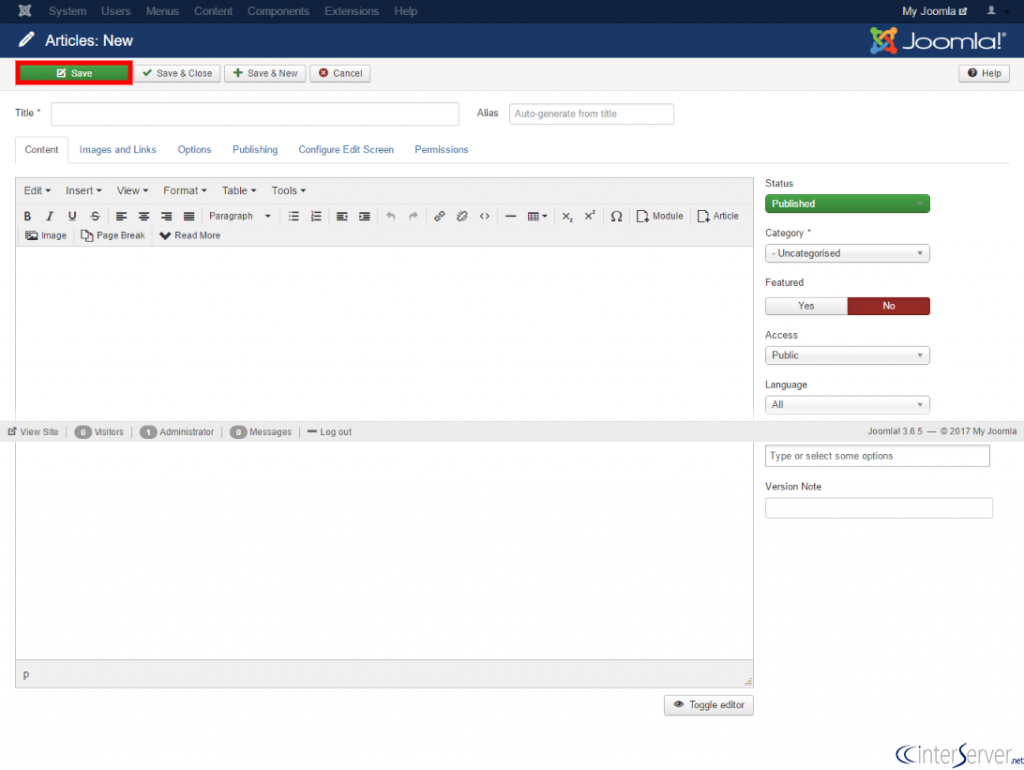Open the editor Tools menu
The width and height of the screenshot is (1024, 770).
point(288,191)
